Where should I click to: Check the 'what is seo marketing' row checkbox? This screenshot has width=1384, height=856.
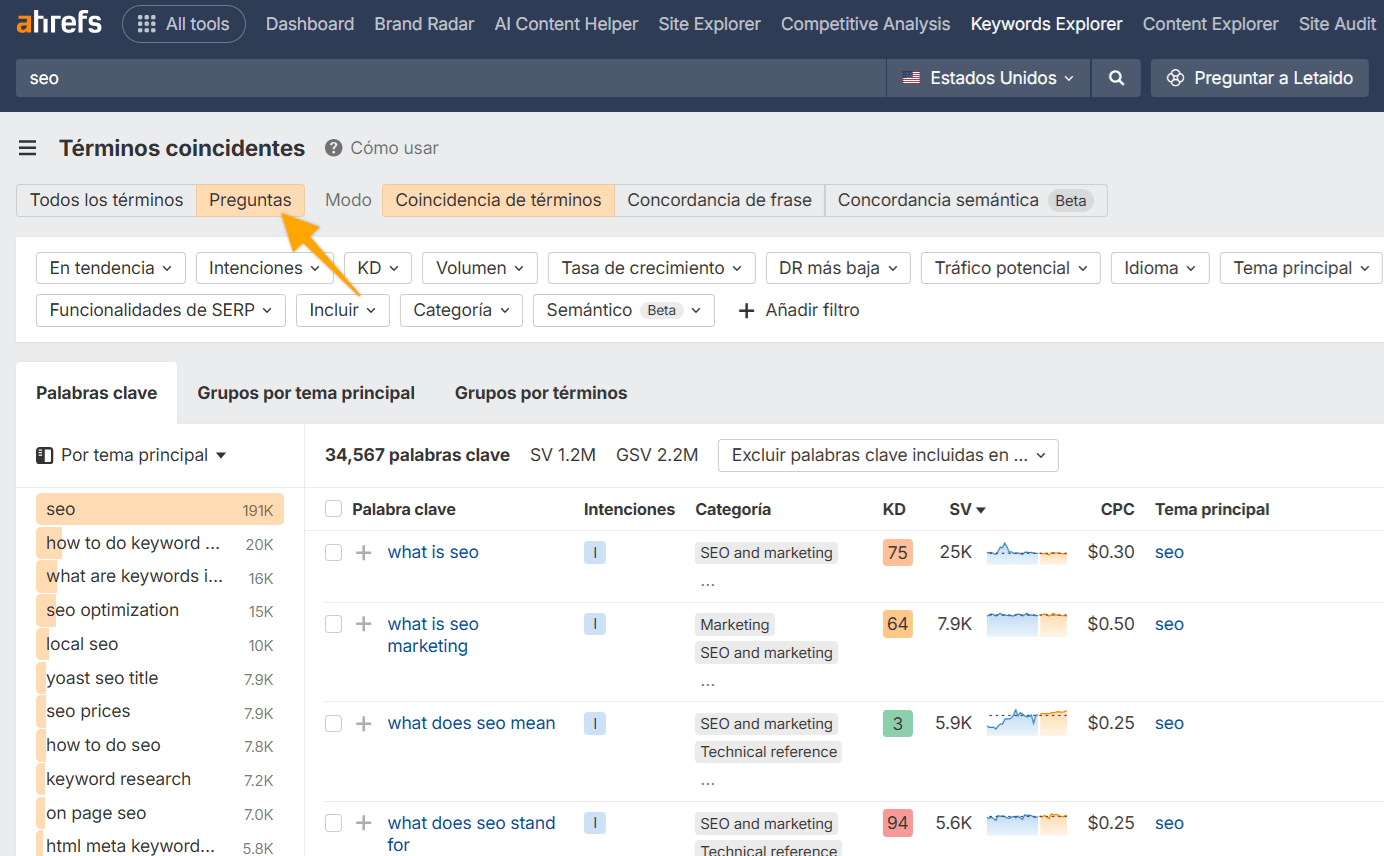(334, 624)
